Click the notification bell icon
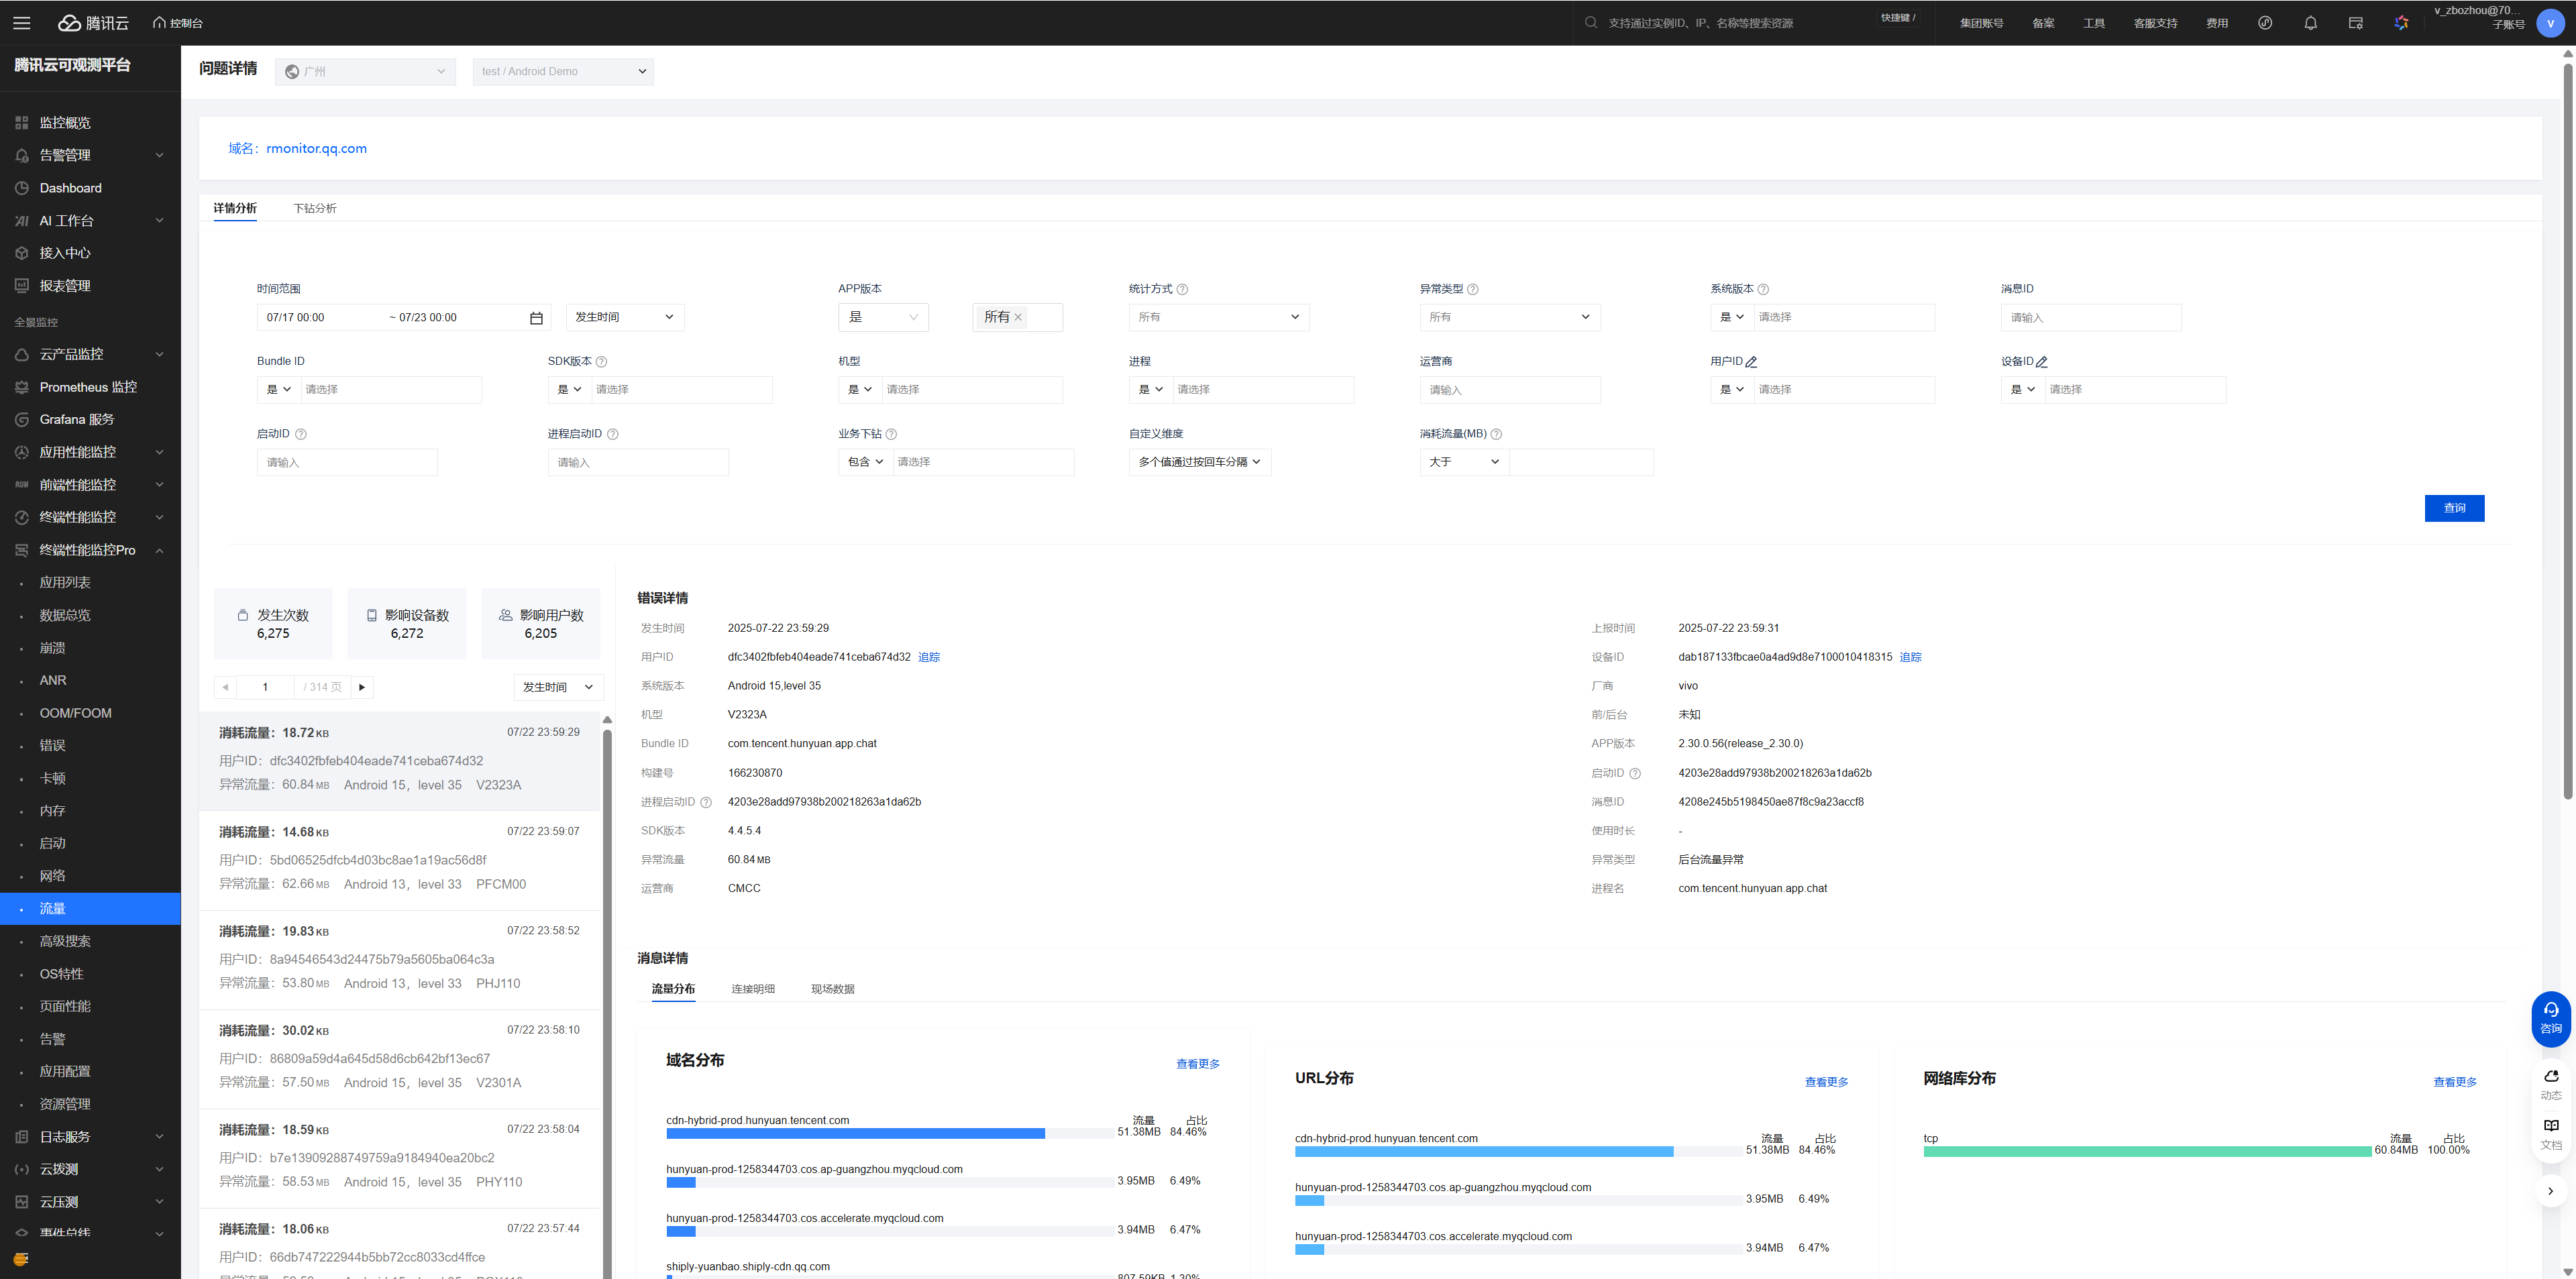This screenshot has height=1279, width=2576. coord(2310,22)
